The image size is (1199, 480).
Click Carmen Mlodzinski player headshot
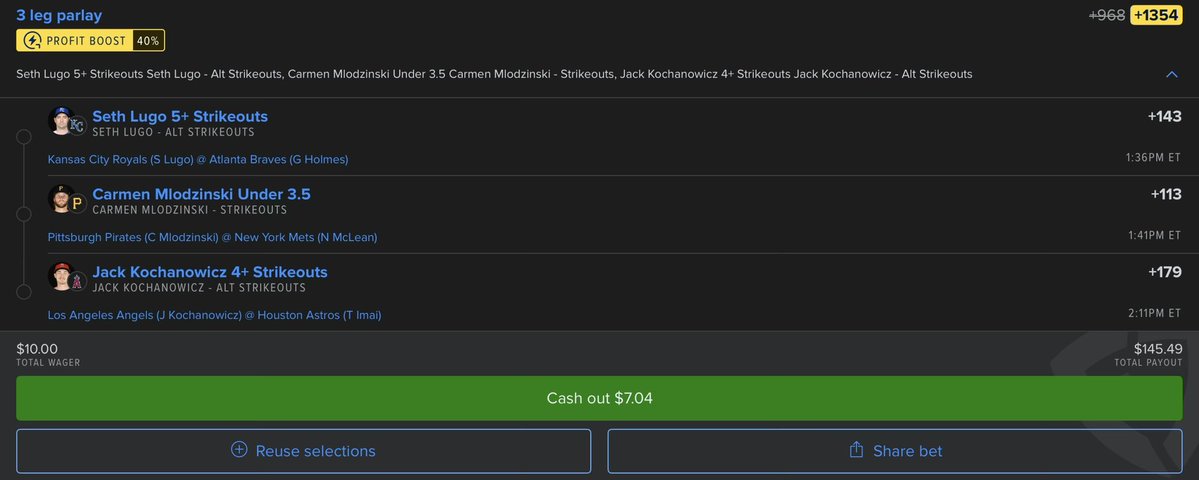click(60, 198)
